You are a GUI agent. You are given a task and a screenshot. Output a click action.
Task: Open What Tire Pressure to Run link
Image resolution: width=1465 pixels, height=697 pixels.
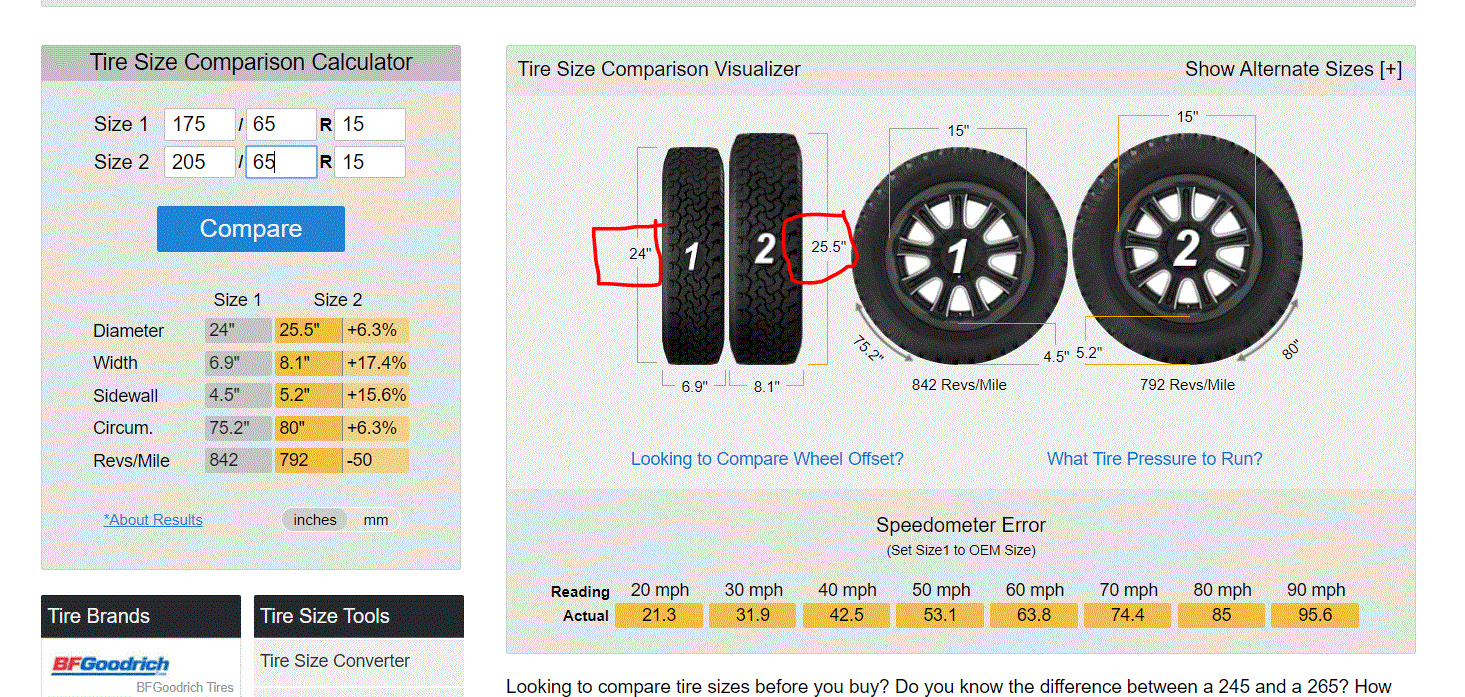(1154, 459)
